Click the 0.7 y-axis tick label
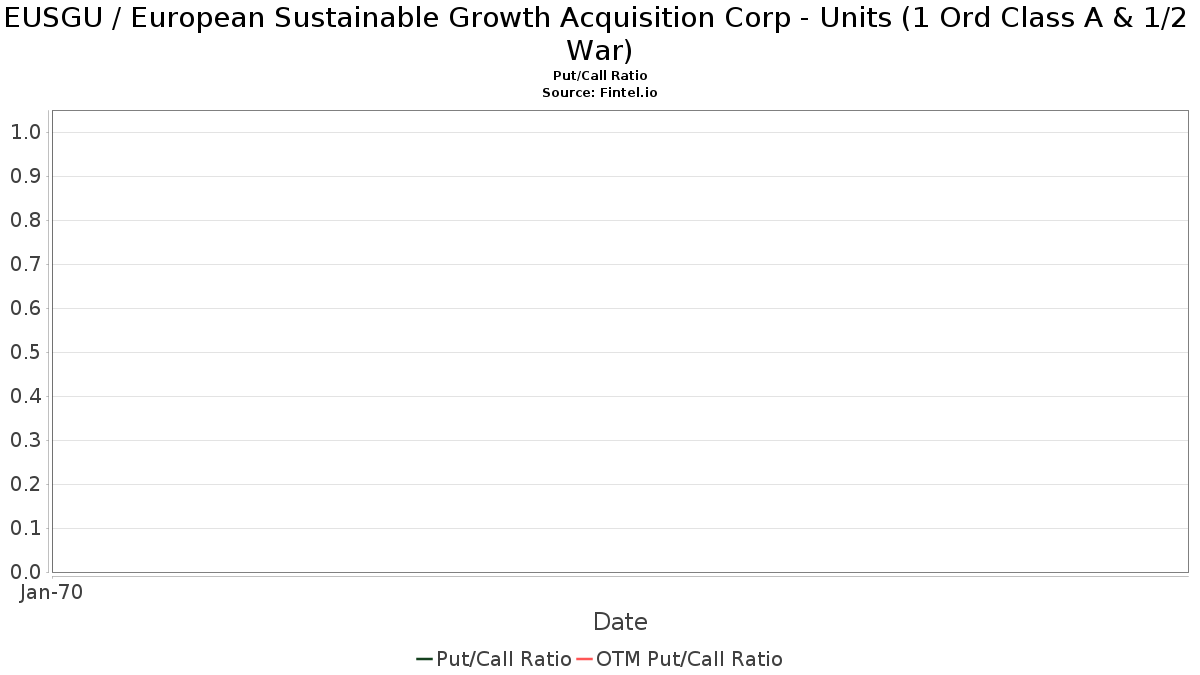 pyautogui.click(x=26, y=264)
